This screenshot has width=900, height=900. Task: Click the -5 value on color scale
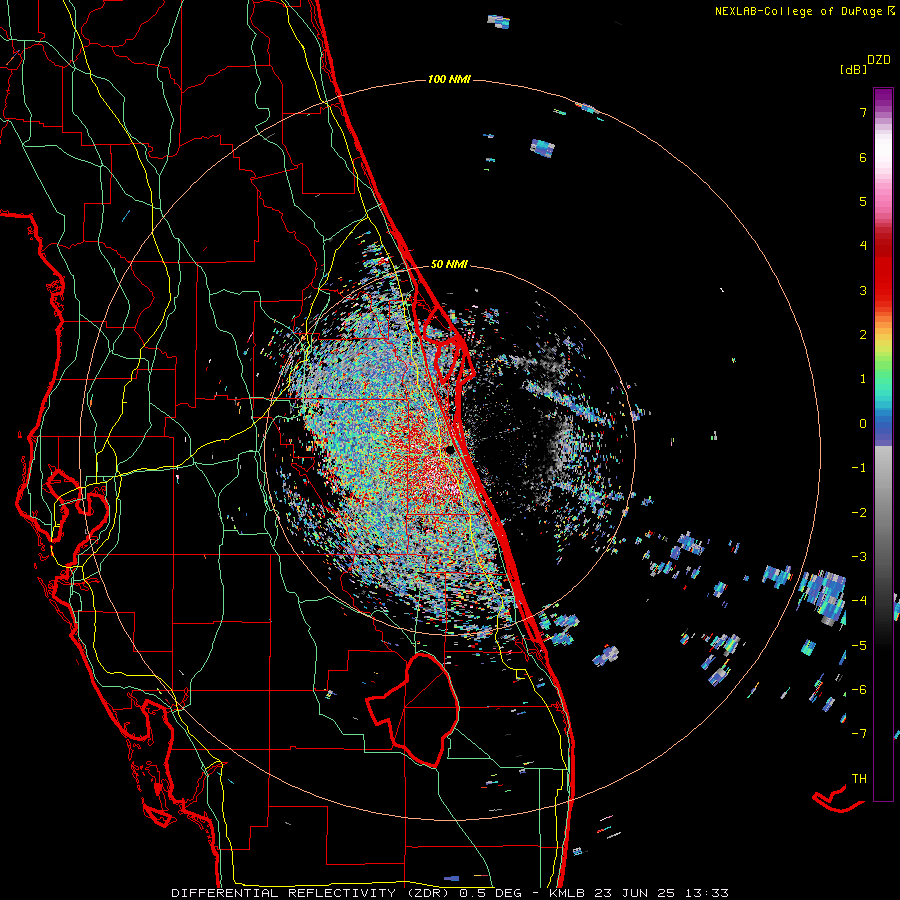(859, 646)
